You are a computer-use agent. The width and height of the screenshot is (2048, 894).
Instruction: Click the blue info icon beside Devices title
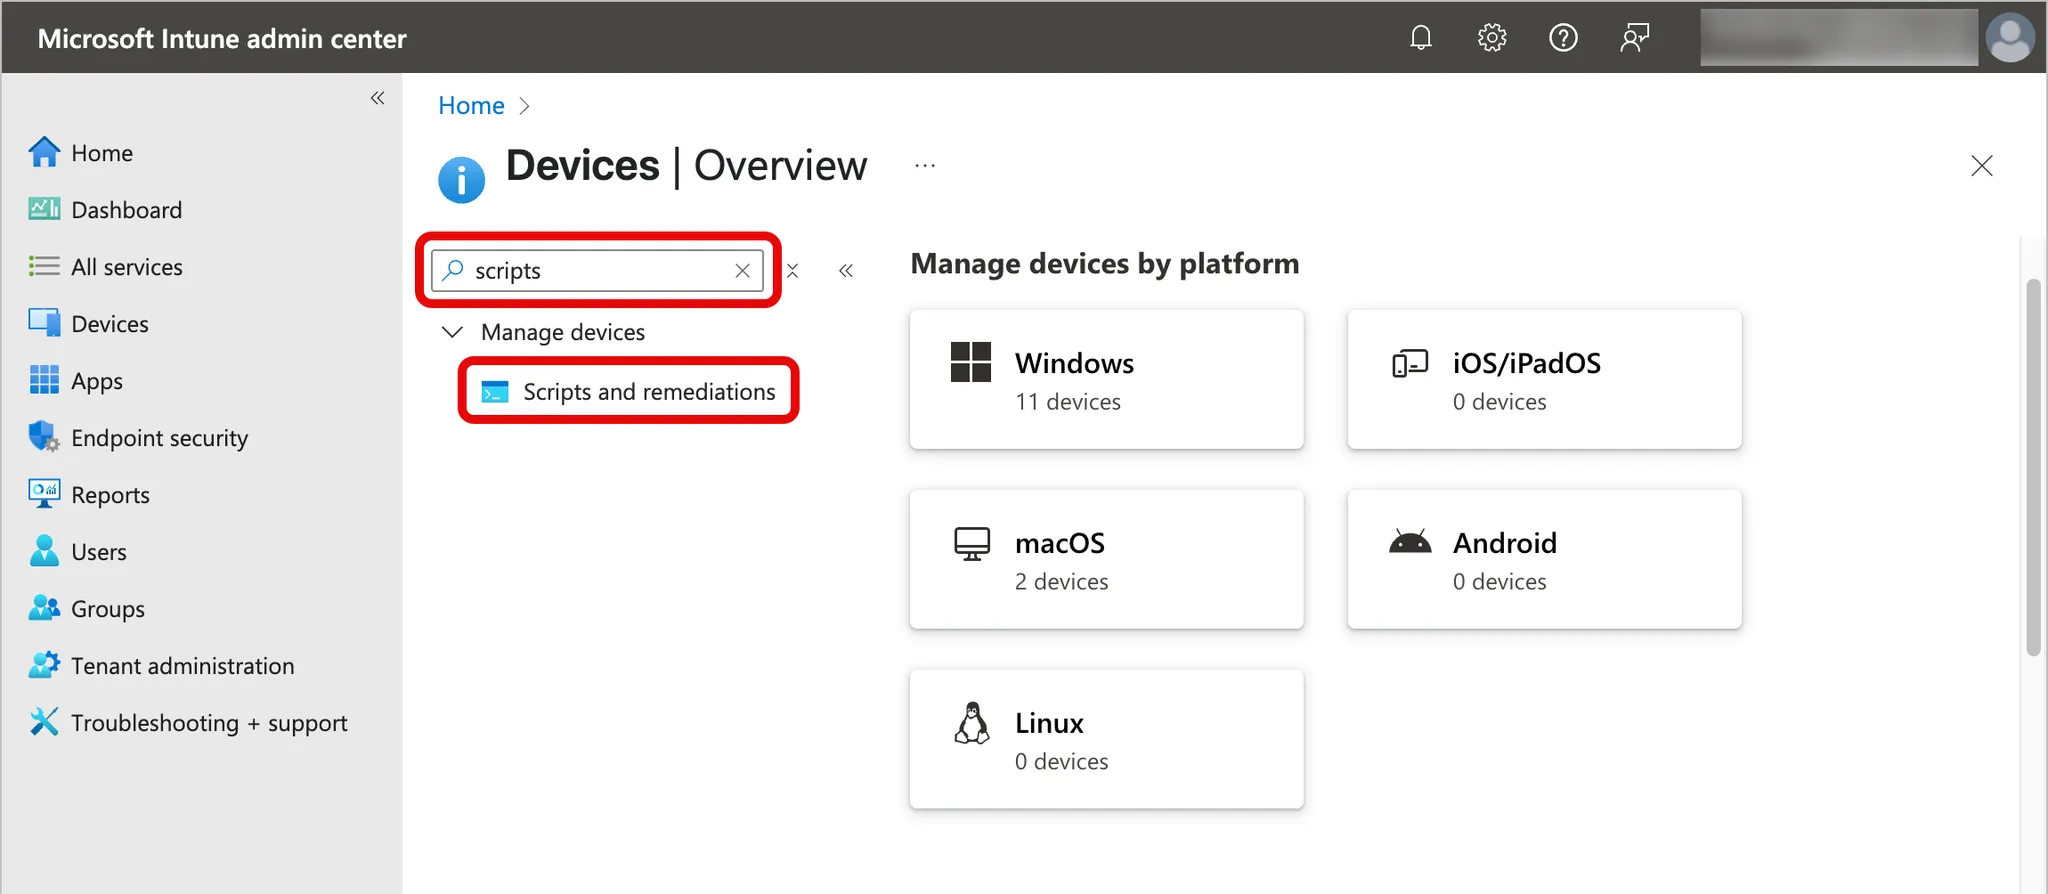point(461,180)
